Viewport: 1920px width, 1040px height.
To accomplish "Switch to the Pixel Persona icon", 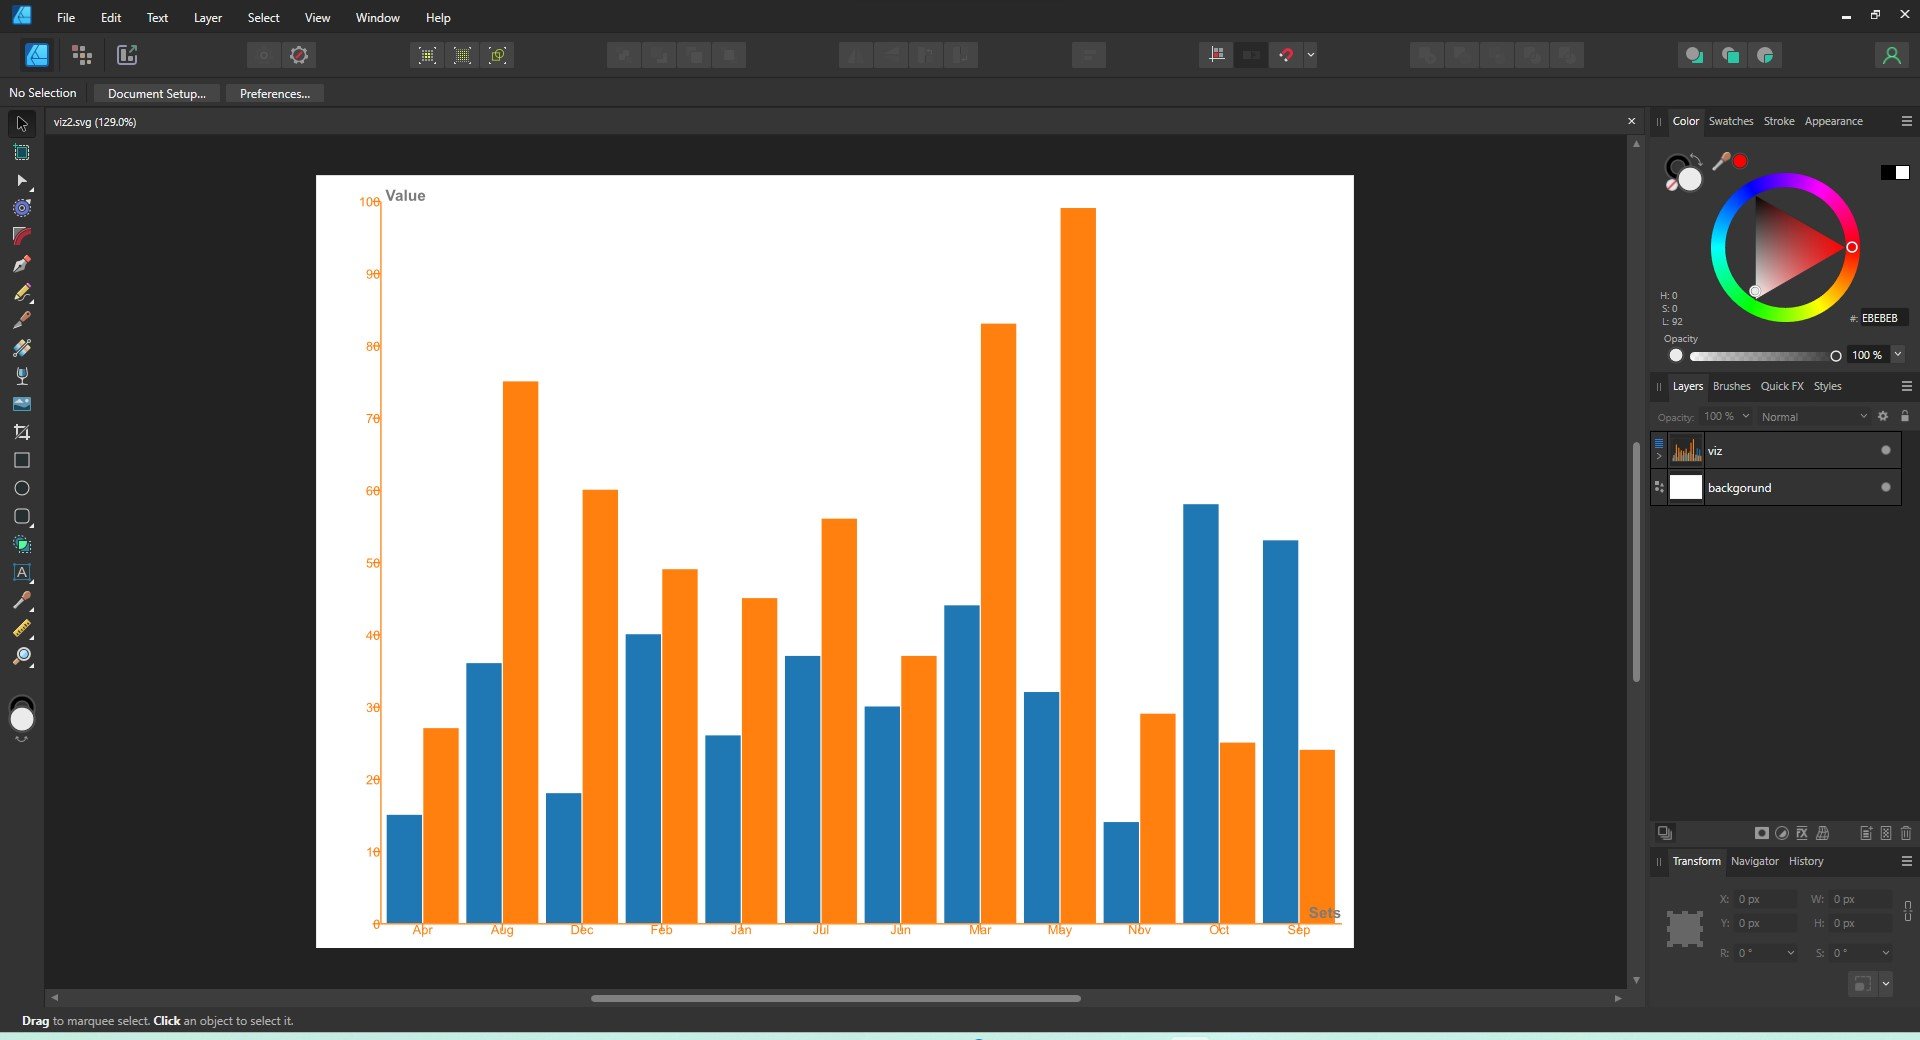I will [82, 55].
